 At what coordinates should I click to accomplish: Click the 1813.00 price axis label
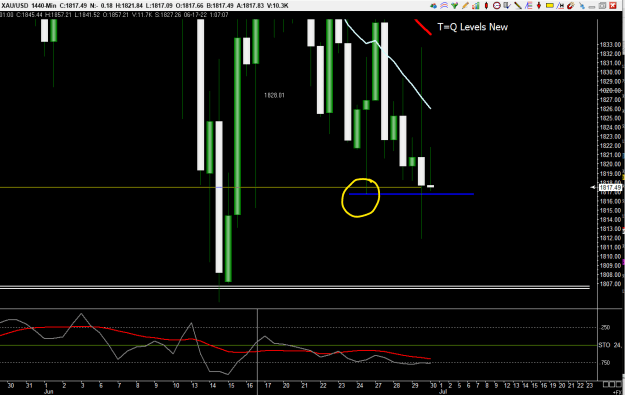610,229
